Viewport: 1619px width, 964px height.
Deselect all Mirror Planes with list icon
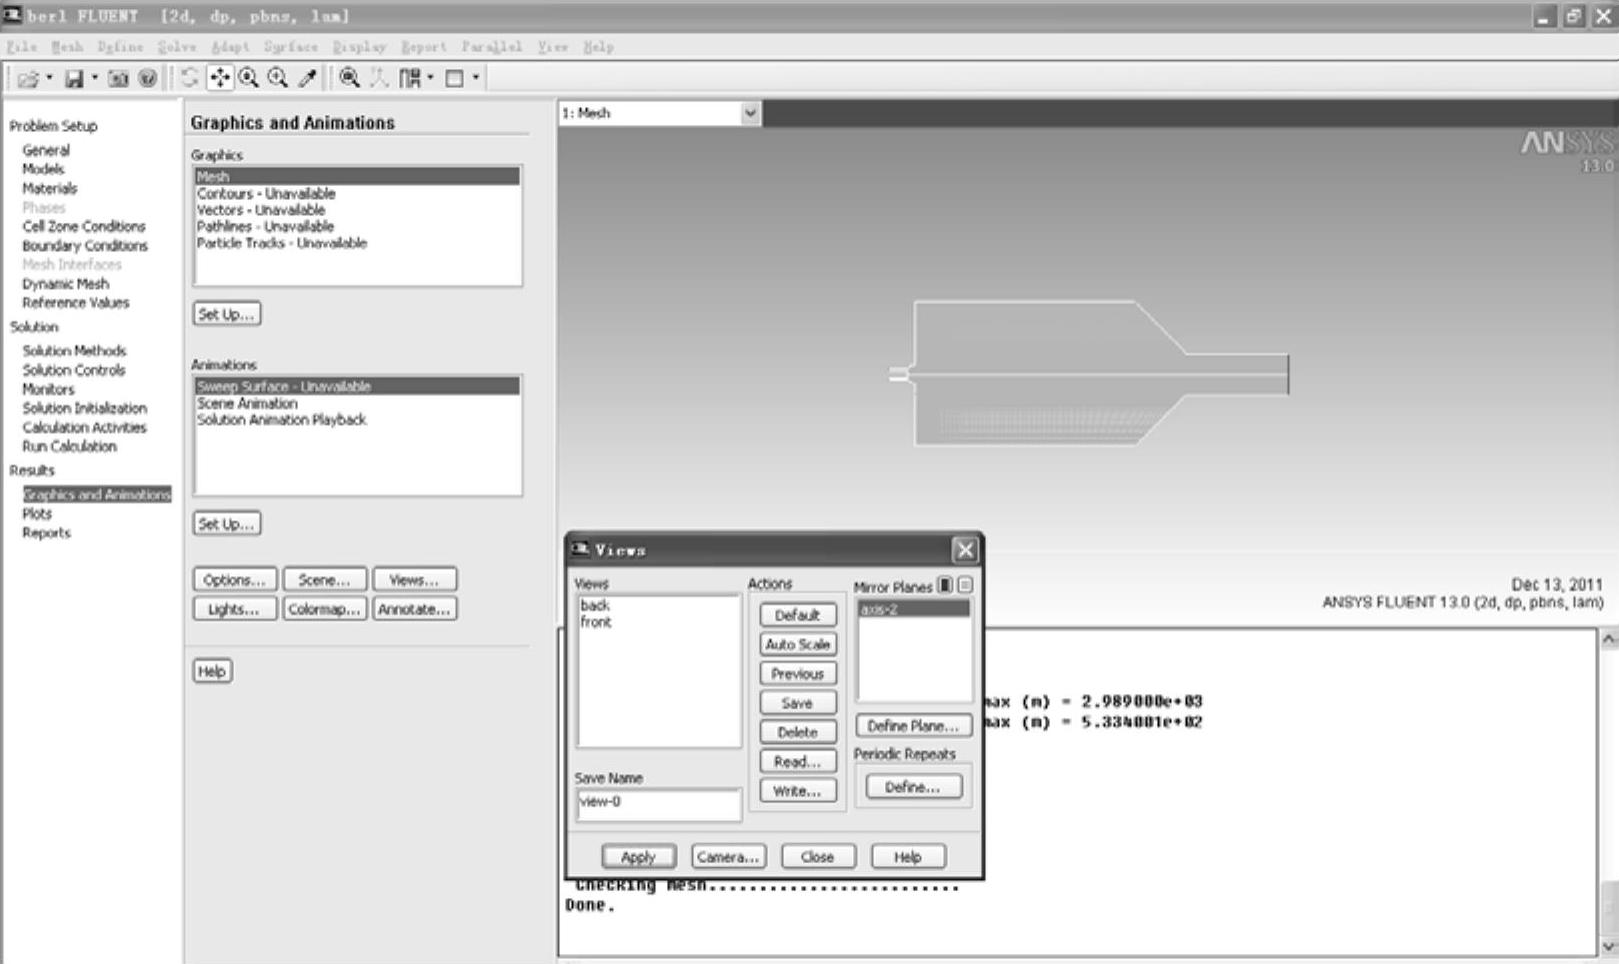(964, 585)
